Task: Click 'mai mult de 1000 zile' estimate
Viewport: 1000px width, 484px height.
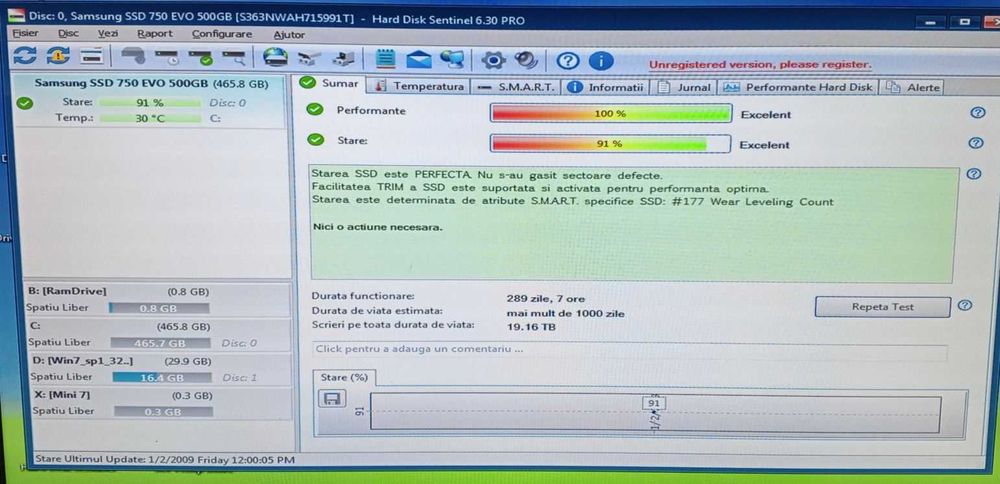Action: point(565,313)
